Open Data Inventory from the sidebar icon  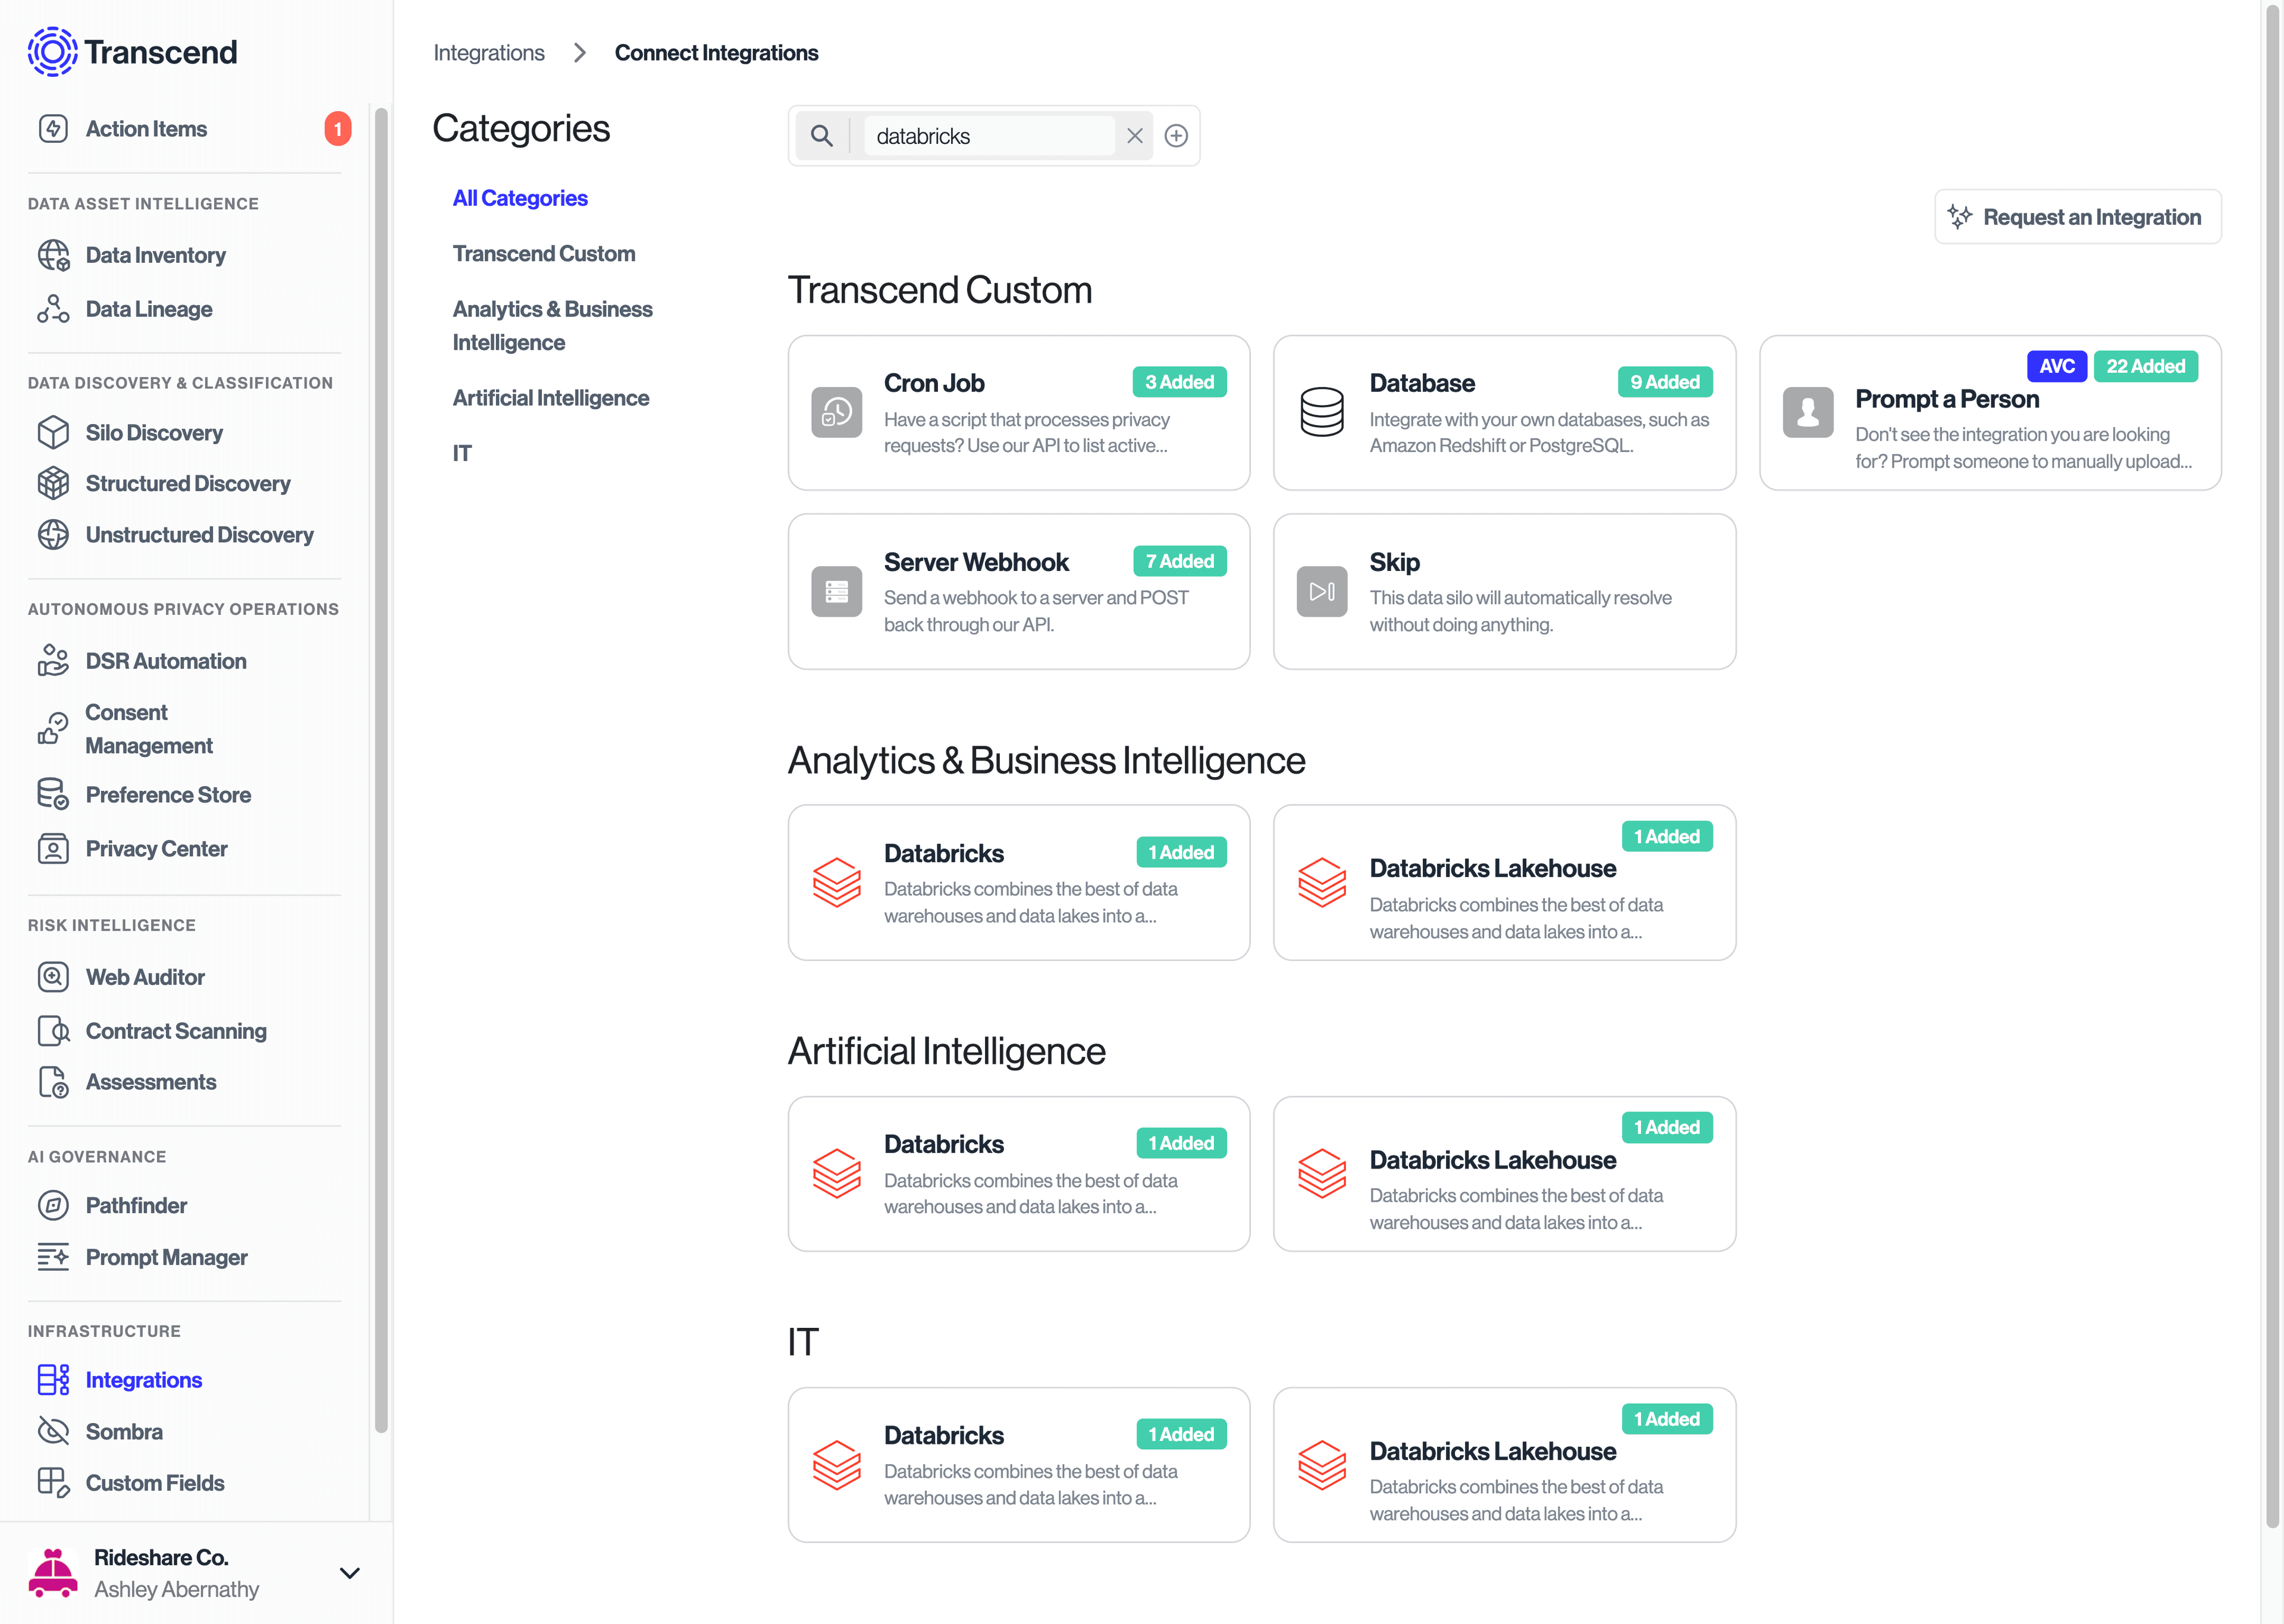[54, 255]
